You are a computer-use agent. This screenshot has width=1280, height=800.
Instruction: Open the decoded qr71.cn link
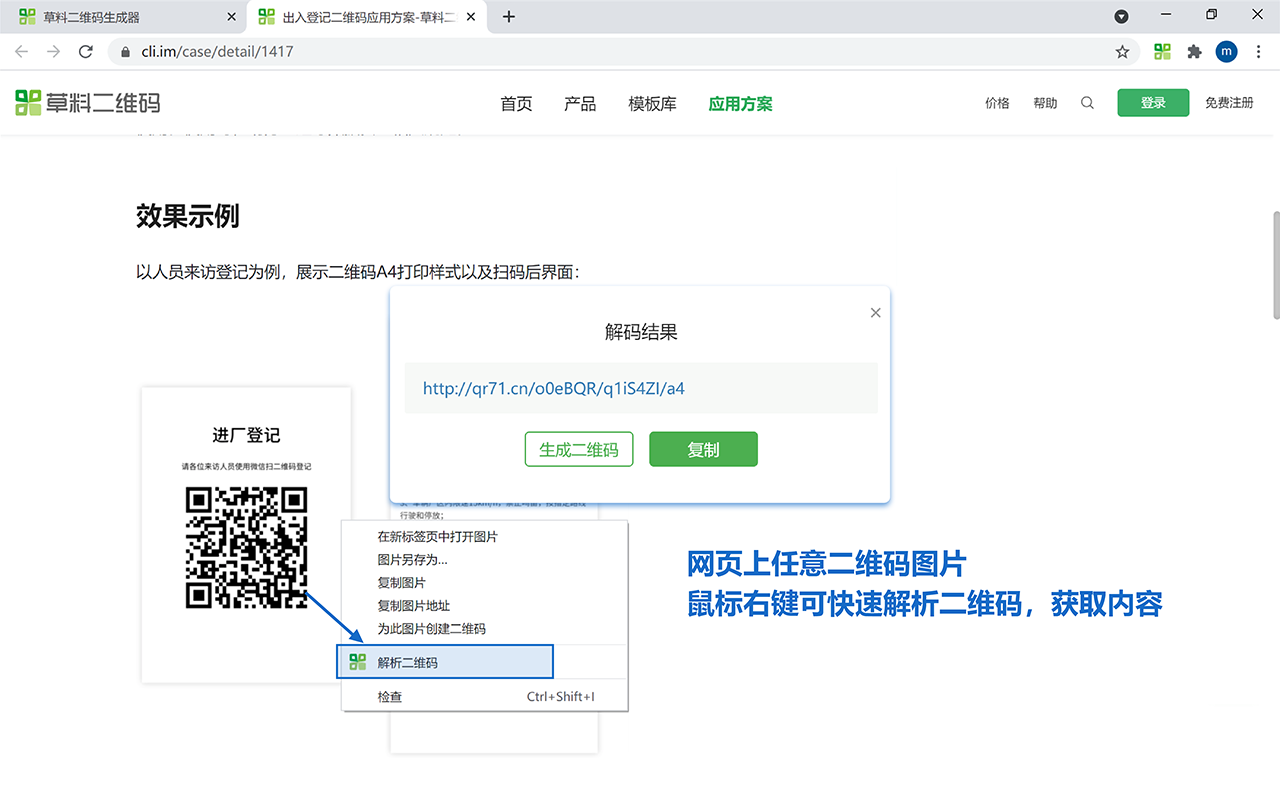552,389
